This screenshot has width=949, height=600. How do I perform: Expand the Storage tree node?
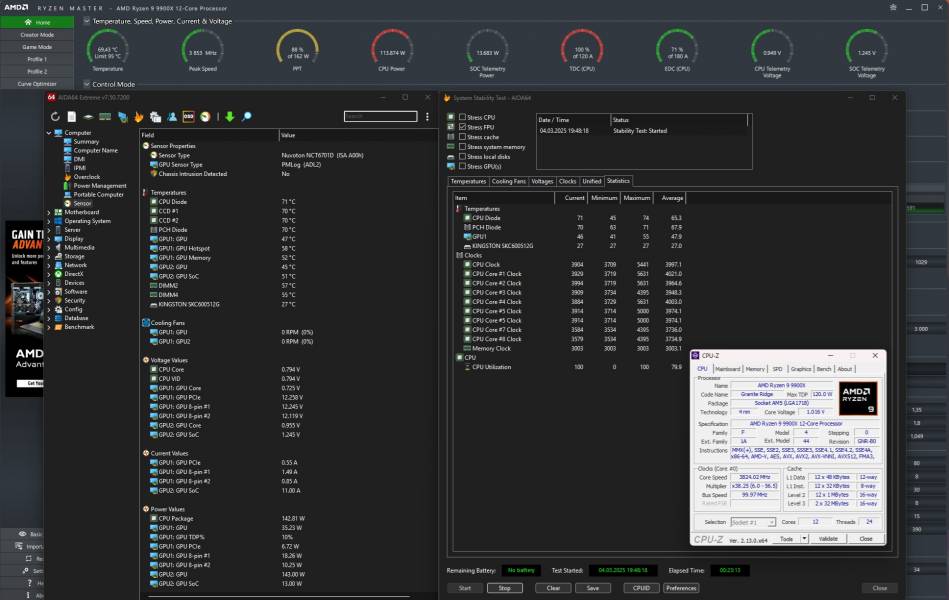pos(49,257)
